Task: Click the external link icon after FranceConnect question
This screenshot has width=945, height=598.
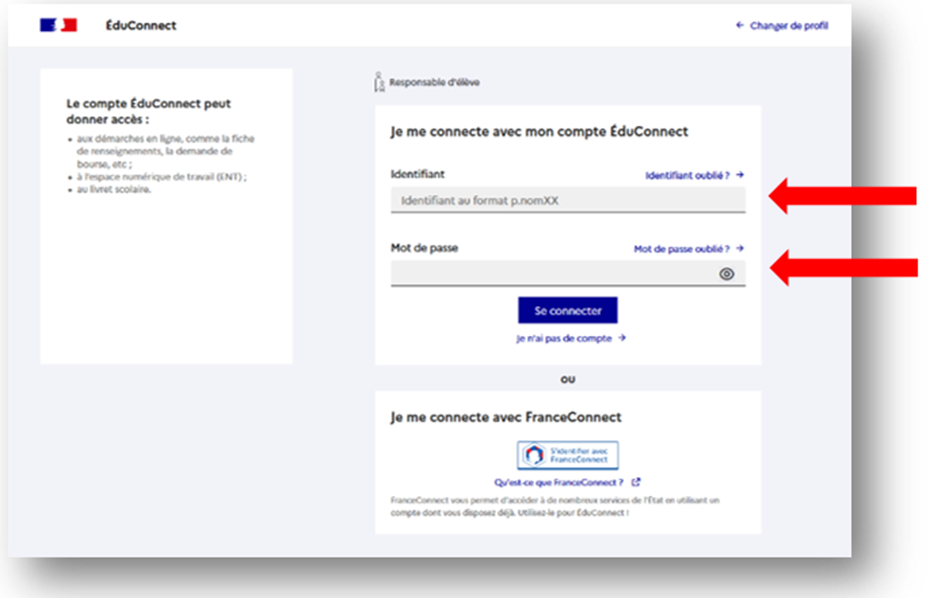Action: (x=636, y=482)
